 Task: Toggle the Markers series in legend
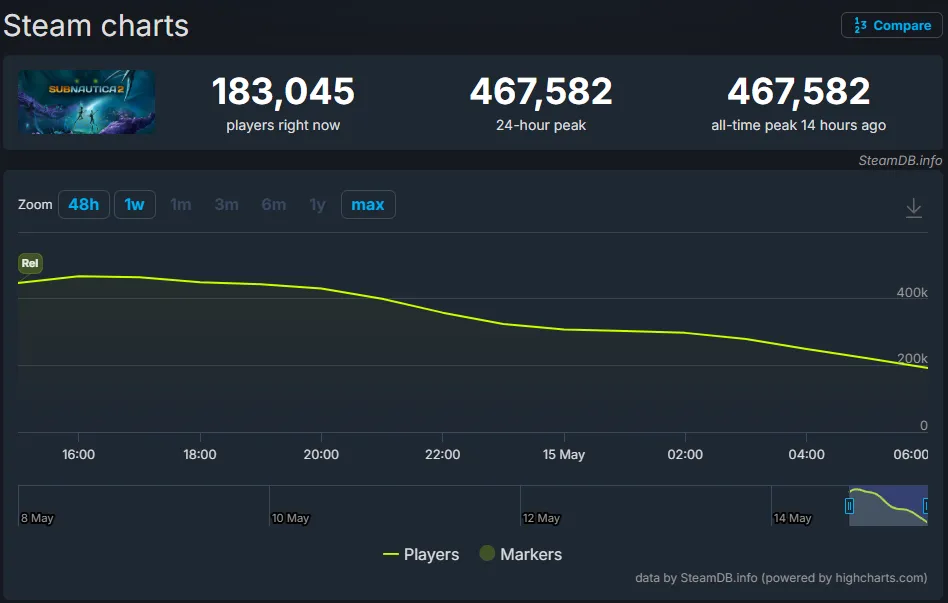click(x=521, y=554)
